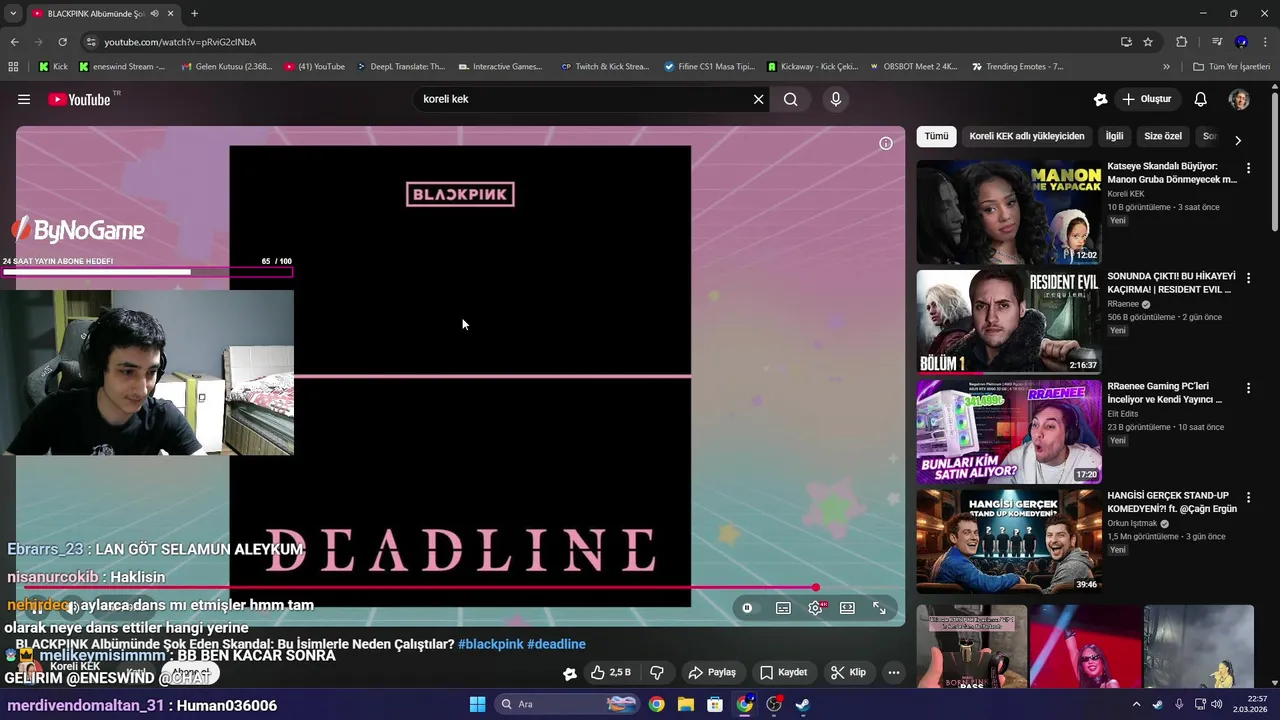Show more filter chips with right arrow
This screenshot has width=1280, height=720.
(x=1238, y=140)
